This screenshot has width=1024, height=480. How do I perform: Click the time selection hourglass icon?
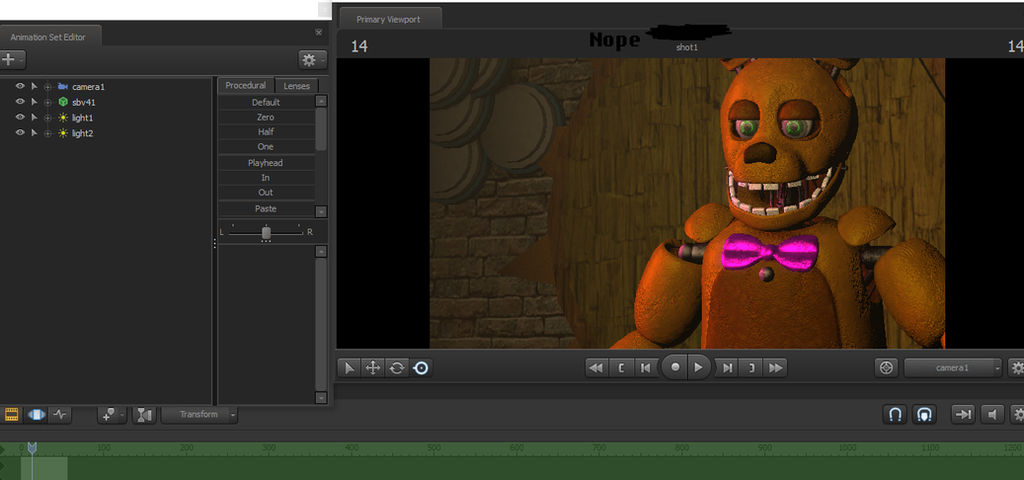tap(144, 414)
